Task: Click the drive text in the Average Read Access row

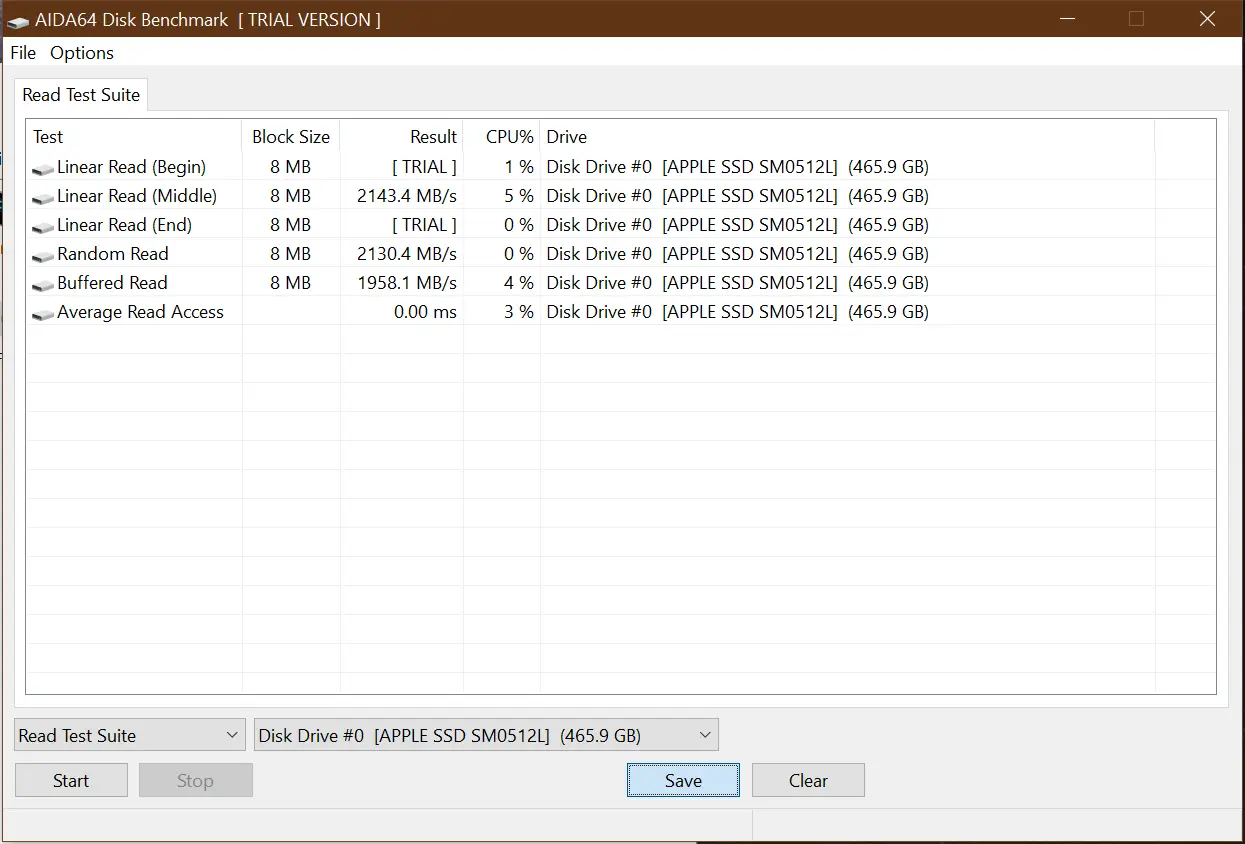Action: coord(737,312)
